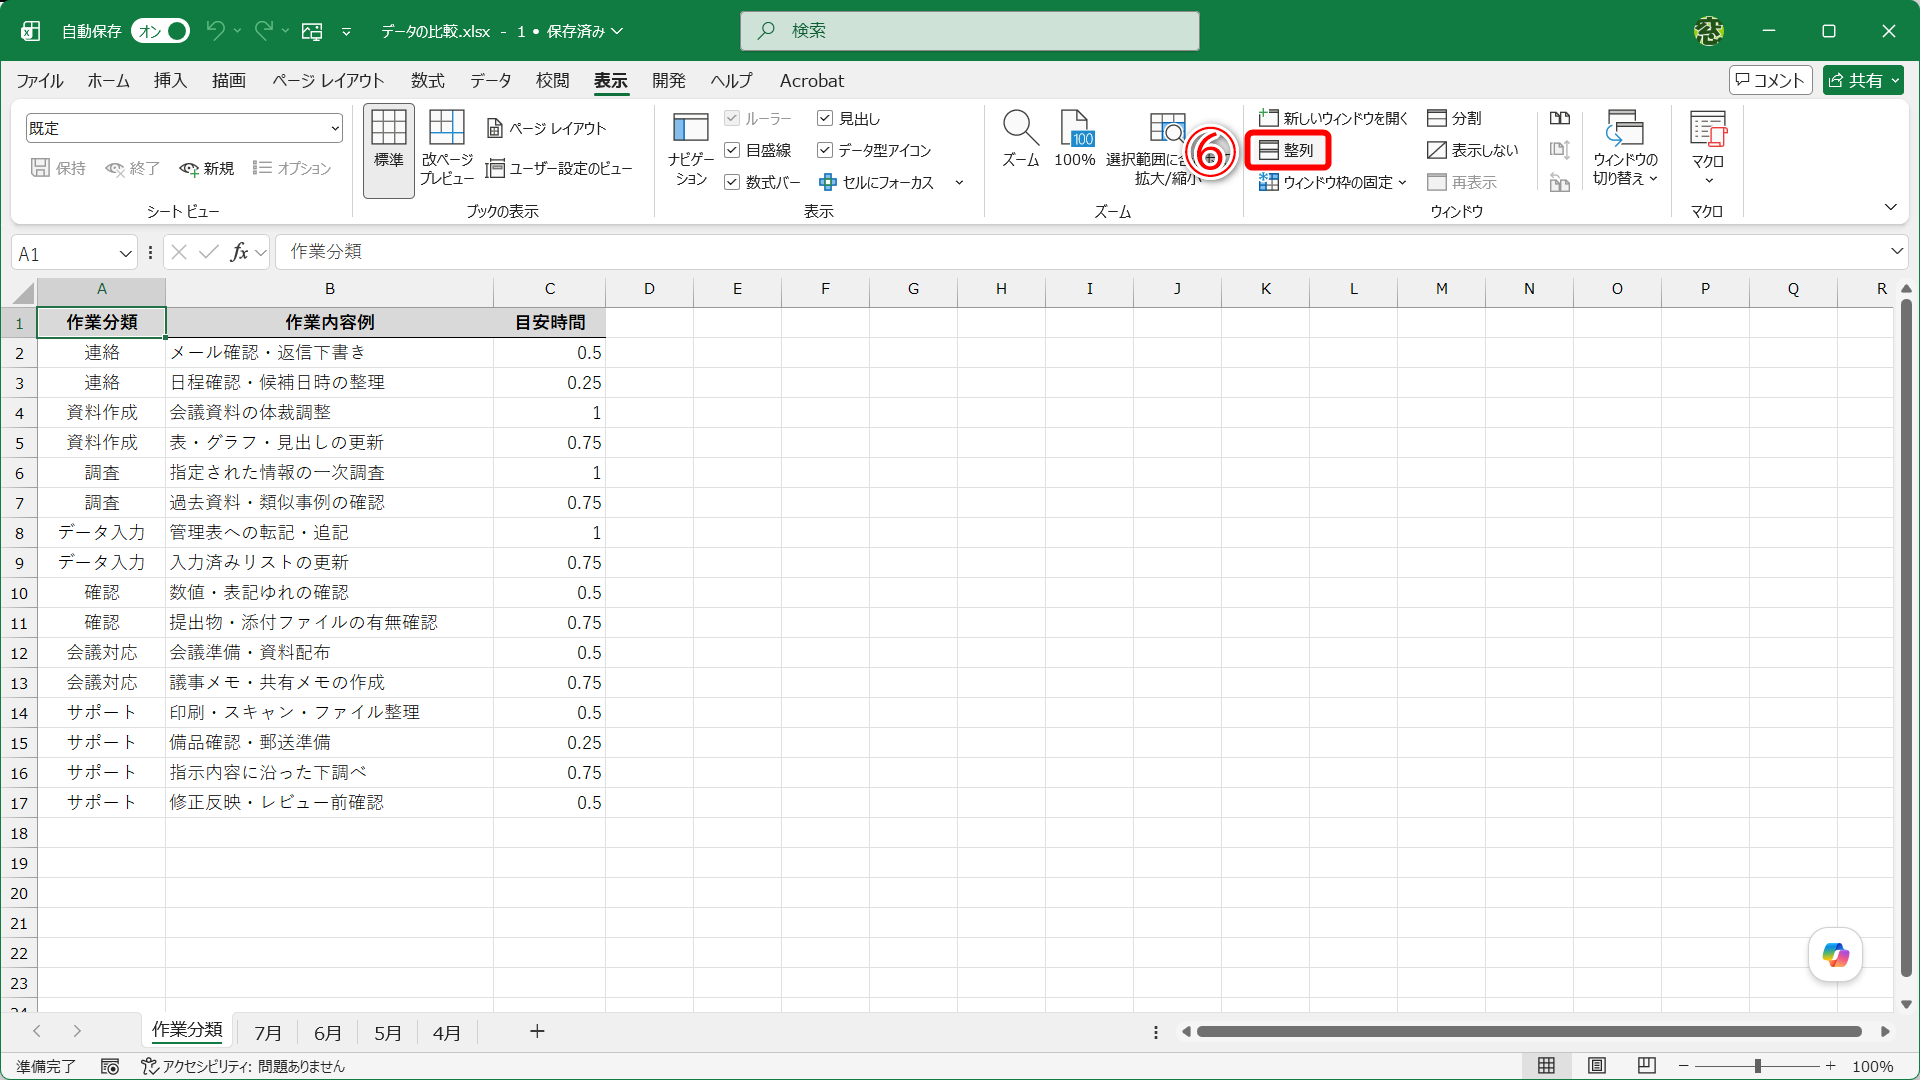Set zoom using the 100% icon
1920x1080 pixels.
point(1075,138)
